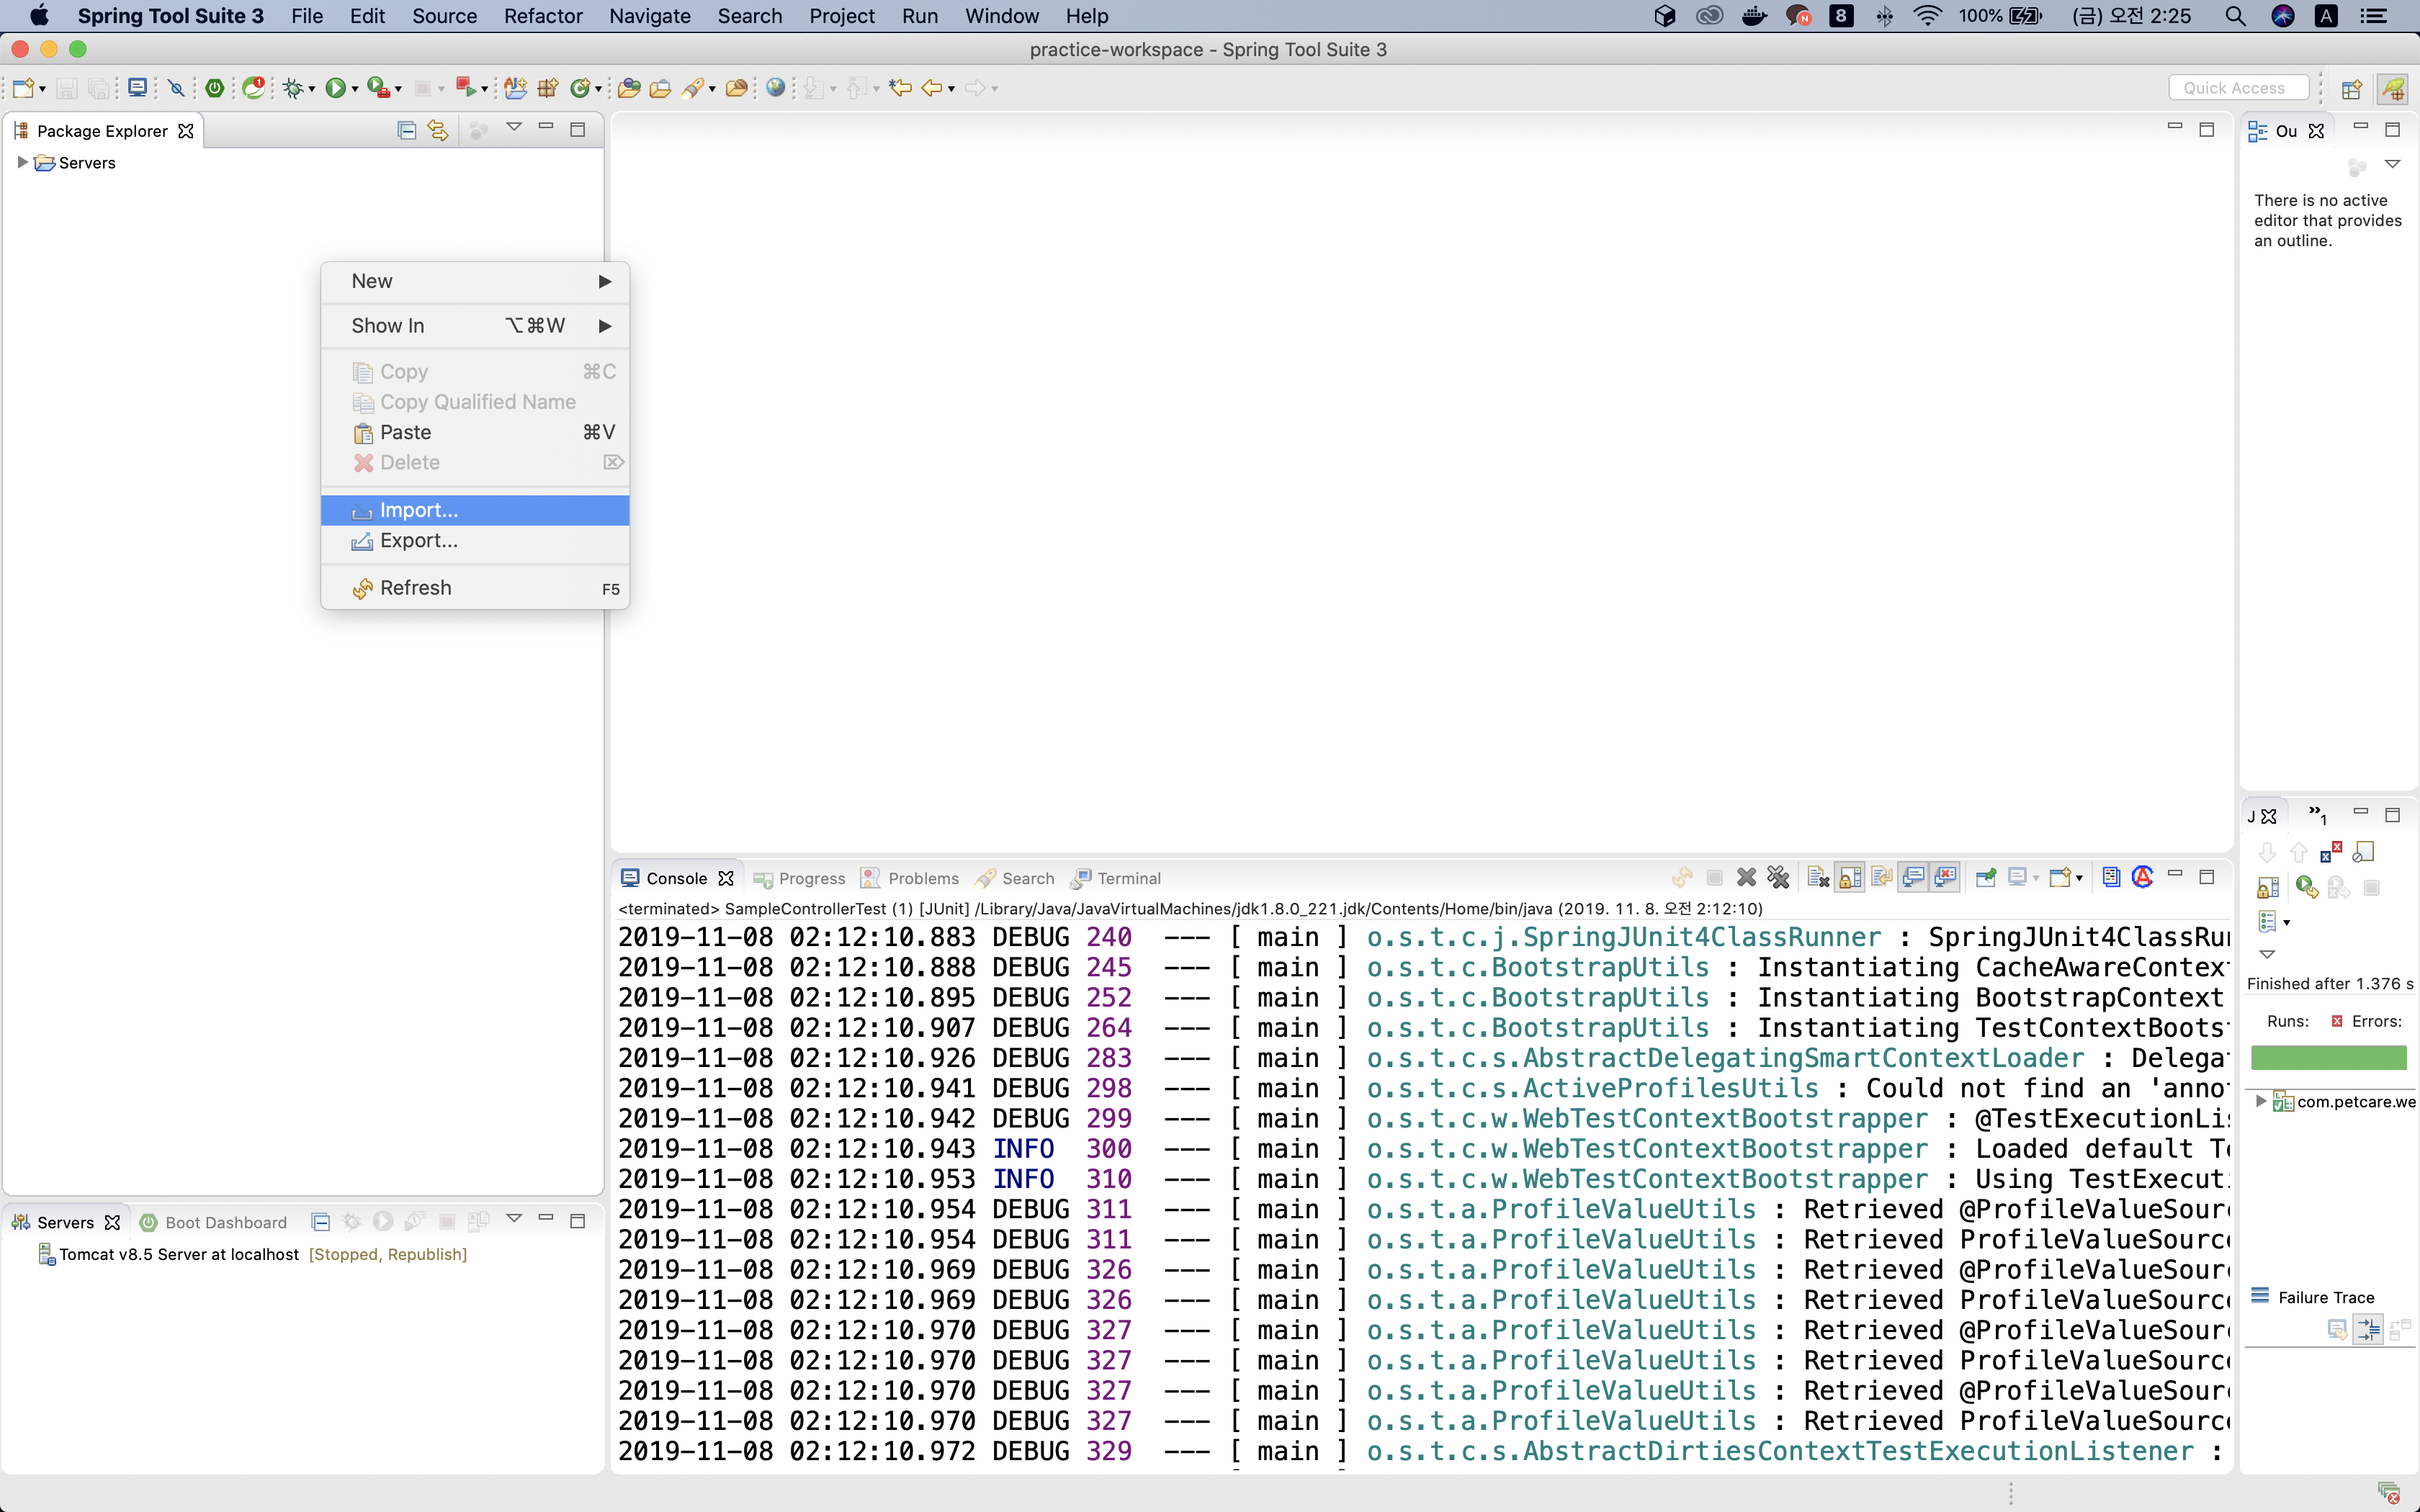
Task: Expand the Servers folder in Package Explorer
Action: [x=22, y=162]
